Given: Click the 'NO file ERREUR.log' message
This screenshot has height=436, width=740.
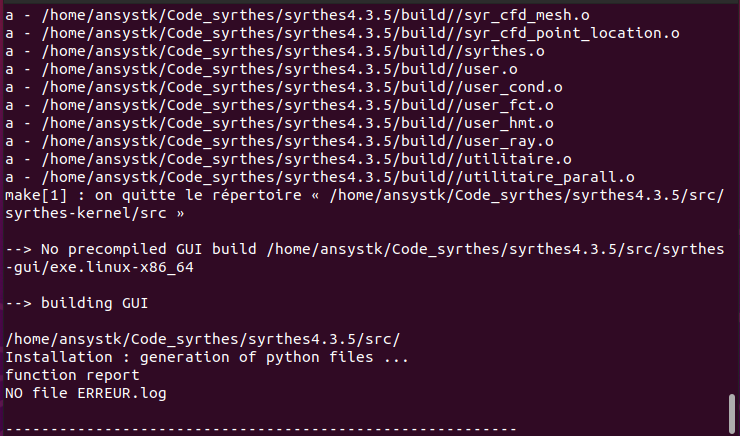Looking at the screenshot, I should click(85, 393).
